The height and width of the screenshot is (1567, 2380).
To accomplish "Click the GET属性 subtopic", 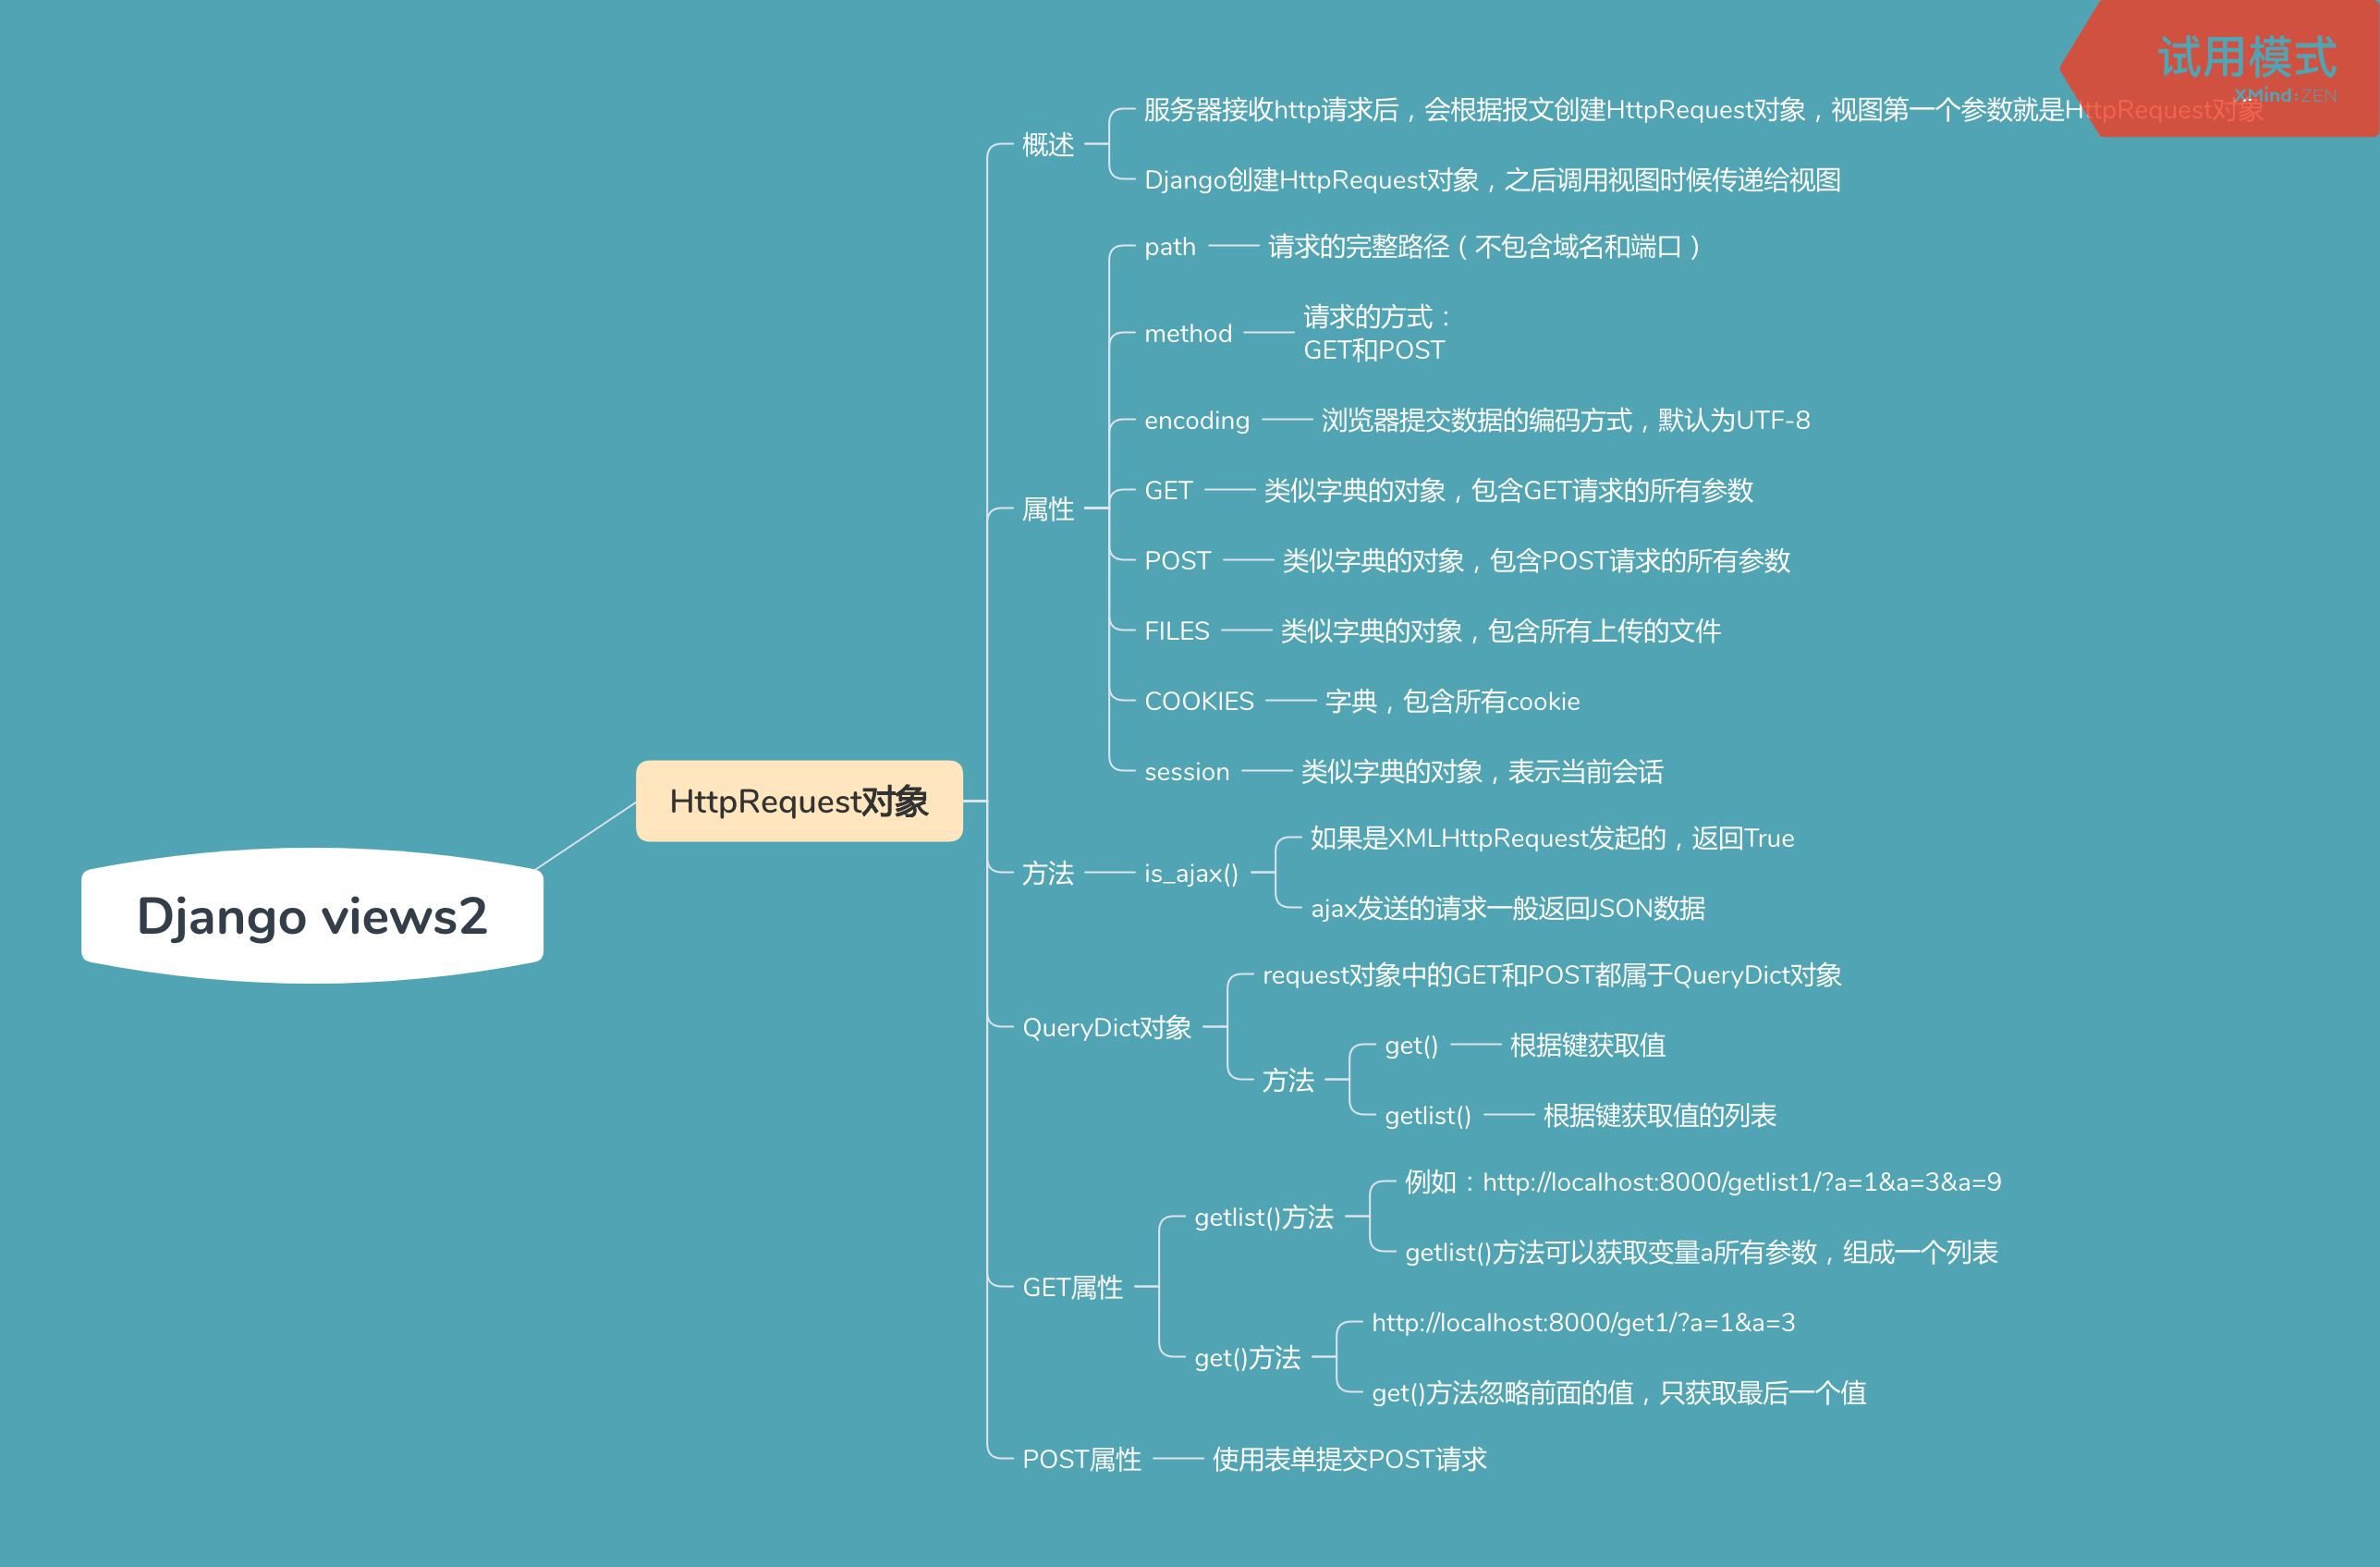I will coord(1072,1288).
